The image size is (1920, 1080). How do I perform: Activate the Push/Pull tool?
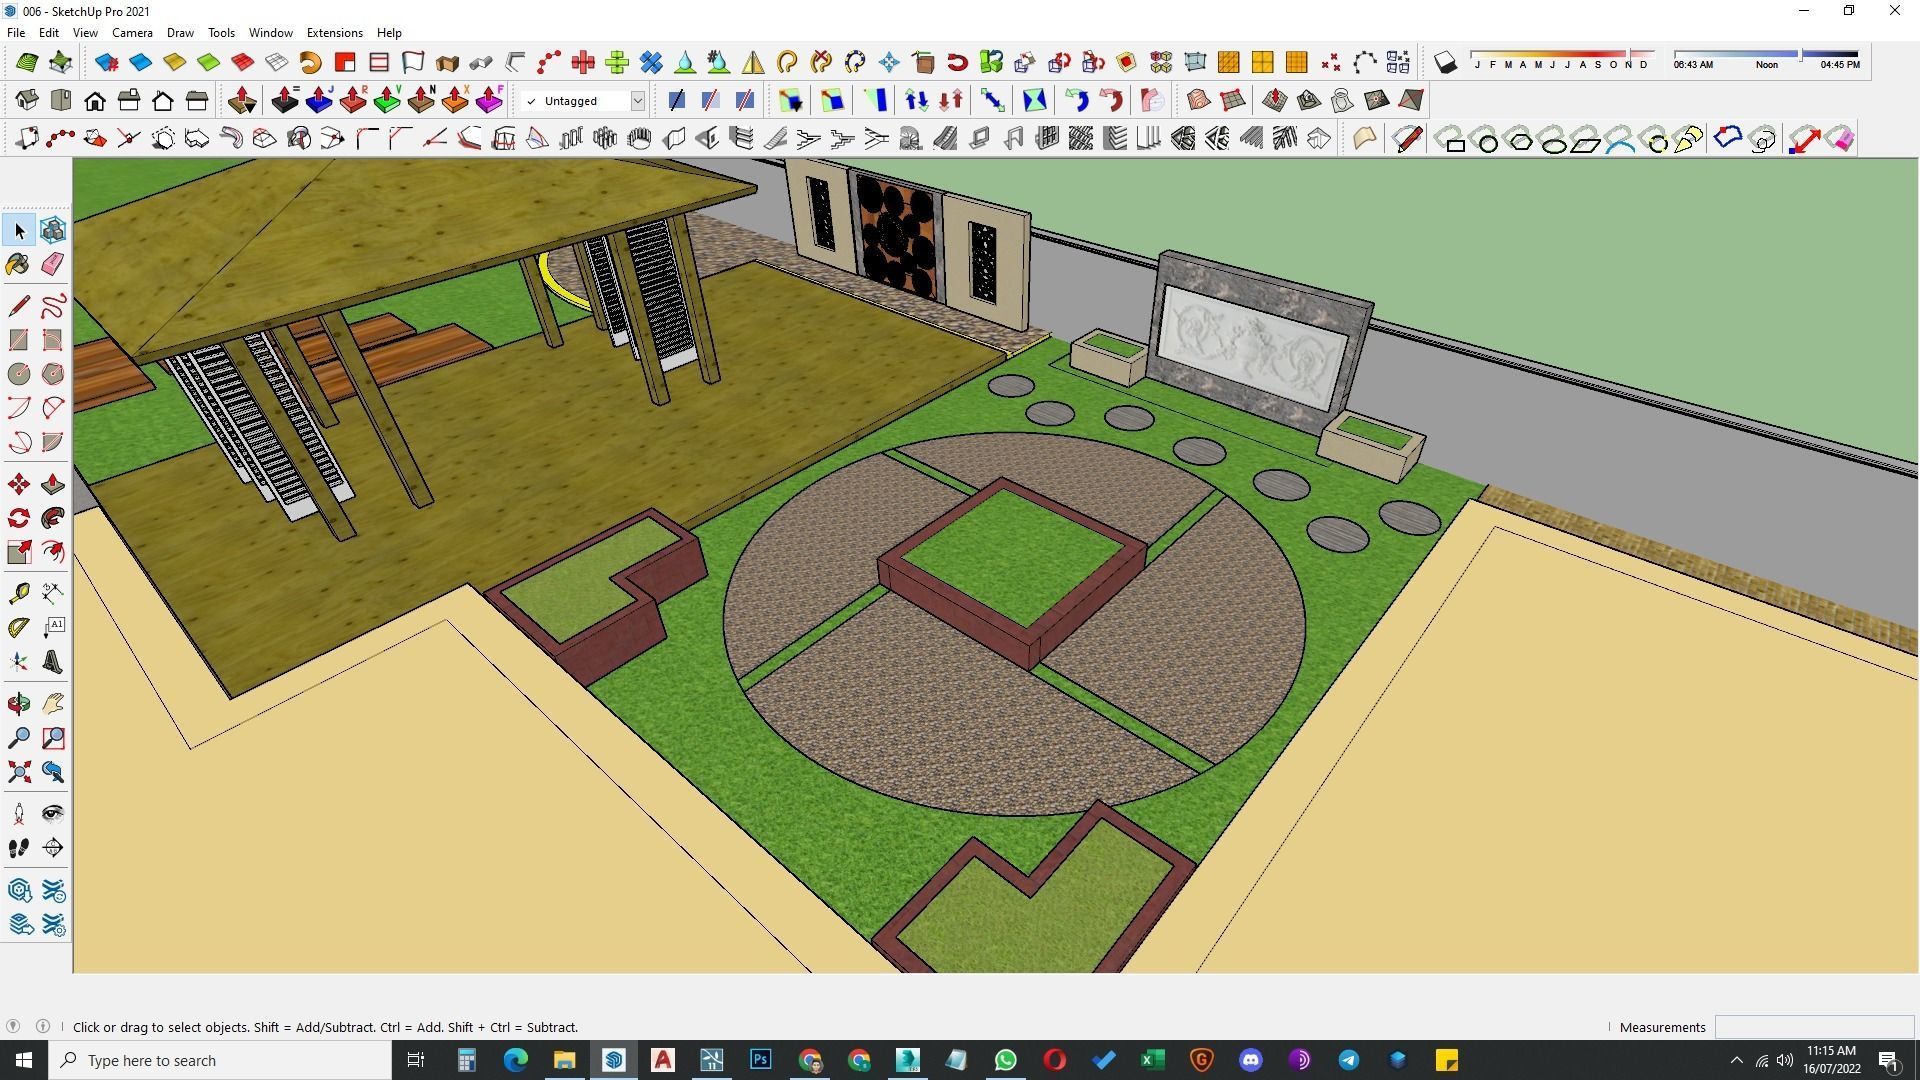(x=53, y=485)
